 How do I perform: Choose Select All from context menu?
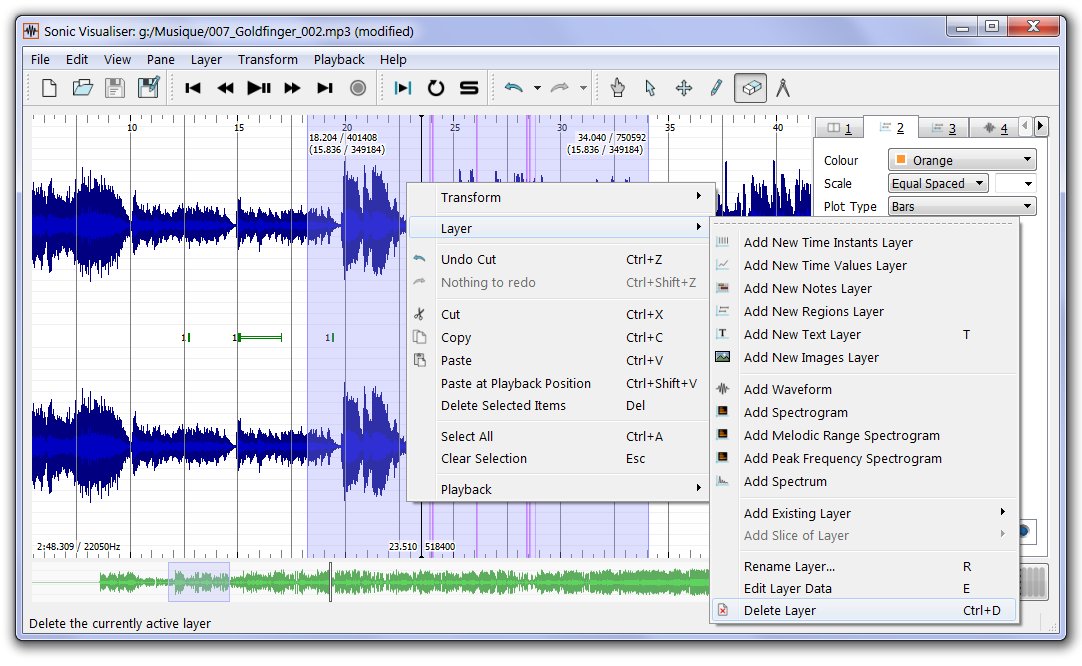(560, 436)
